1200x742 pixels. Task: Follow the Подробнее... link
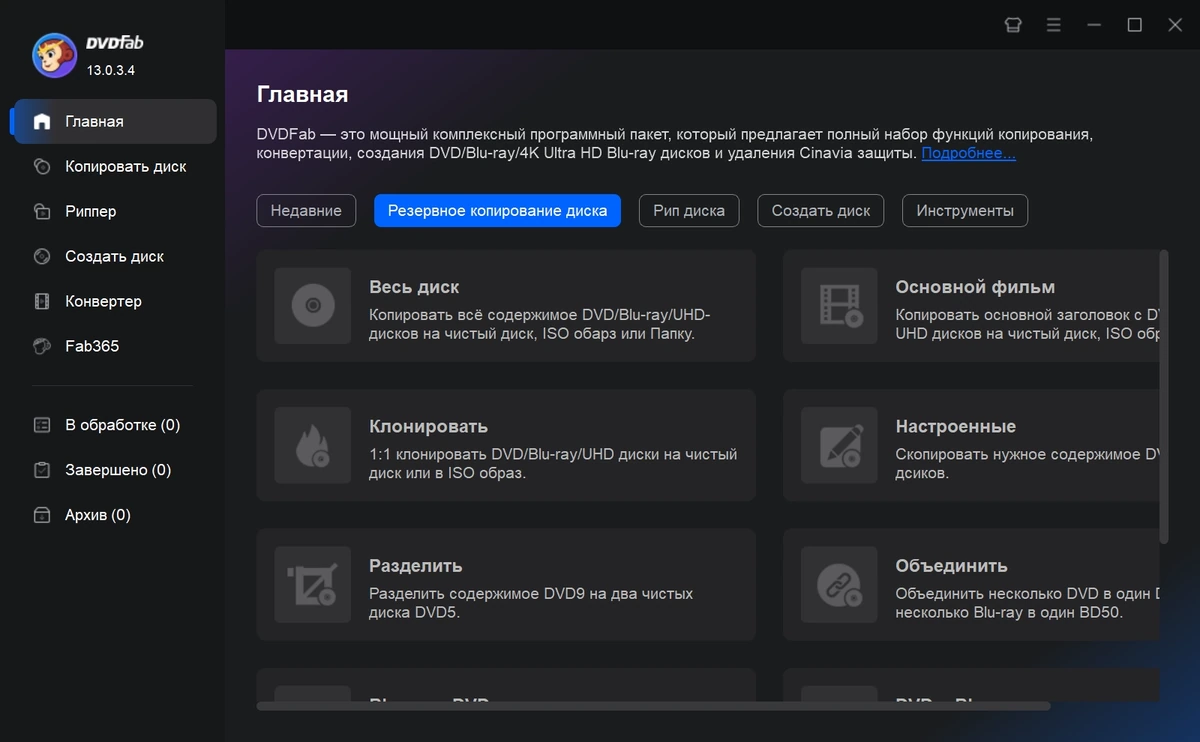[x=968, y=154]
